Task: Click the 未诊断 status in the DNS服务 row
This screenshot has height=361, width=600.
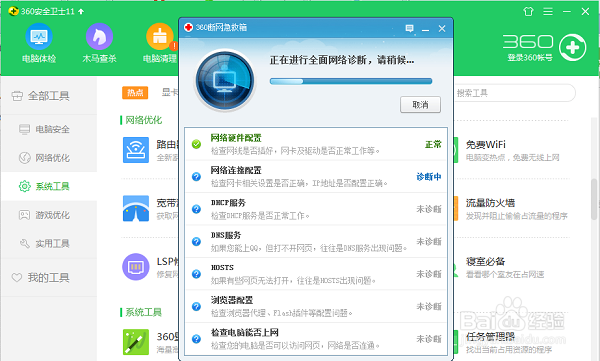Action: (x=429, y=242)
